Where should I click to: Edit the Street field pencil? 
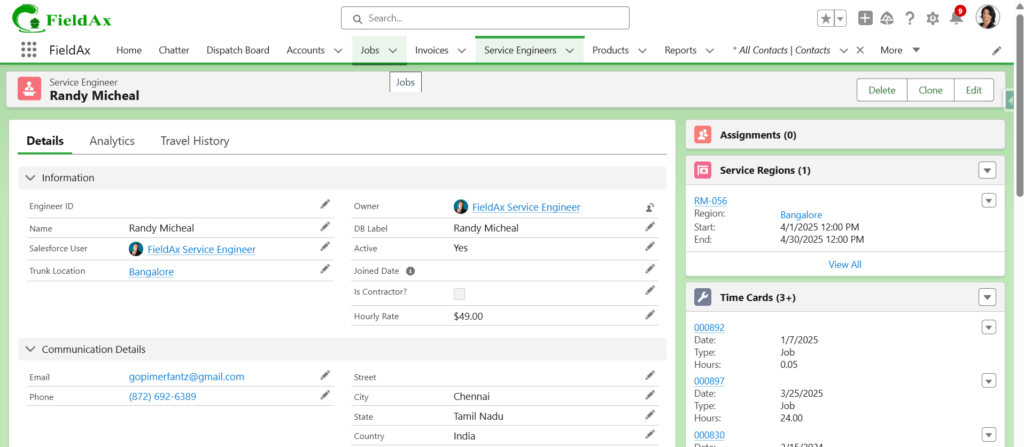tap(650, 375)
